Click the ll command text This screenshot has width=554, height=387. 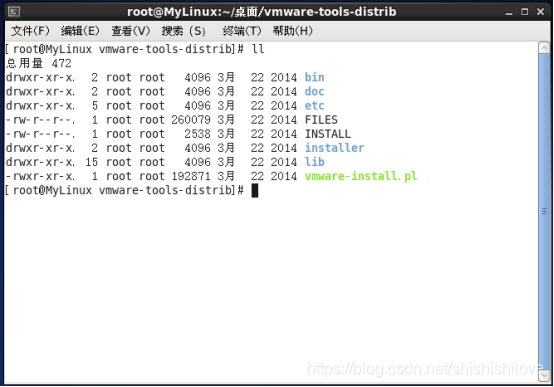click(x=258, y=49)
